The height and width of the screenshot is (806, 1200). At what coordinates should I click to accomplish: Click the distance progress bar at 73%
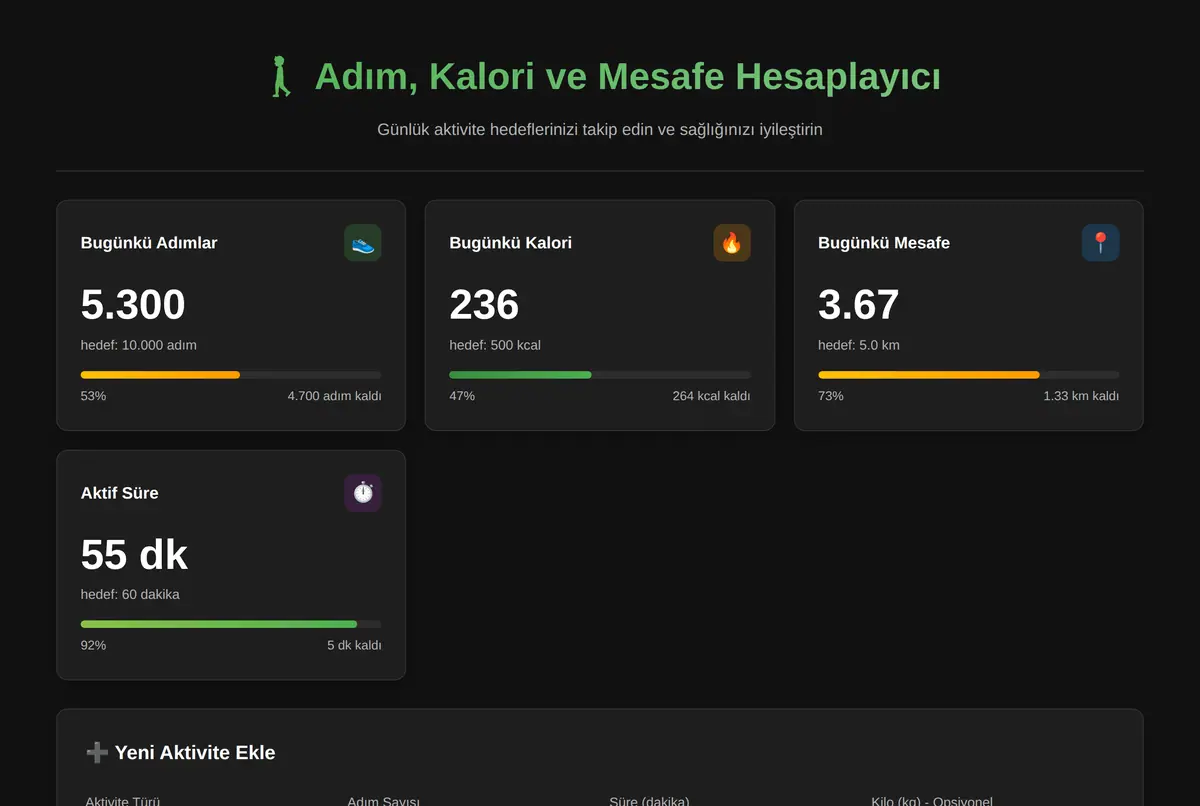[x=969, y=375]
